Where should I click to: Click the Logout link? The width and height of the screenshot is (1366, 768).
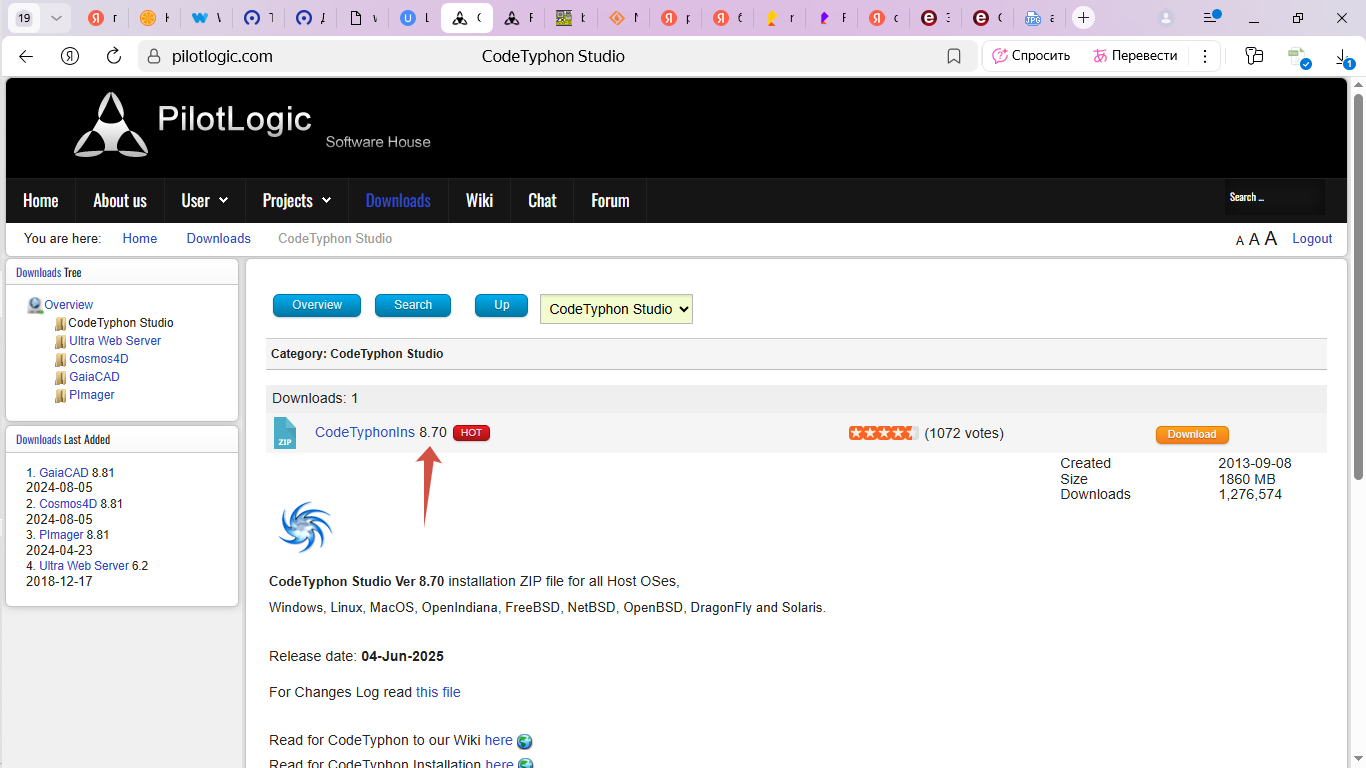point(1312,238)
